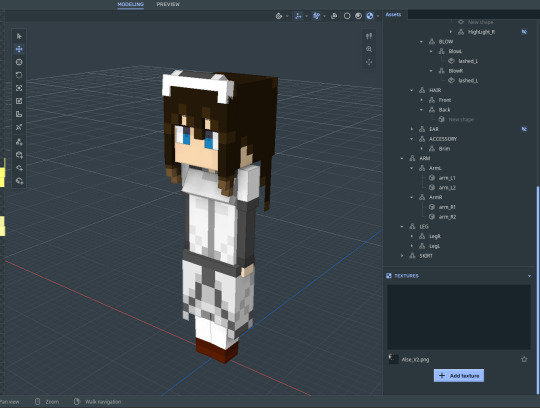
Task: Collapse the TEXTURES panel arrow
Action: 529,276
